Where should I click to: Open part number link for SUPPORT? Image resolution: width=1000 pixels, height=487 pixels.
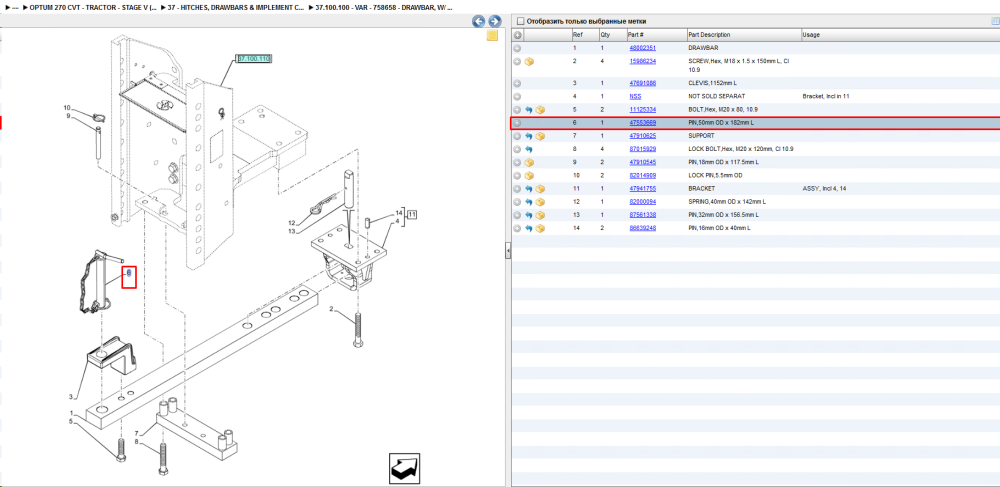pos(642,136)
